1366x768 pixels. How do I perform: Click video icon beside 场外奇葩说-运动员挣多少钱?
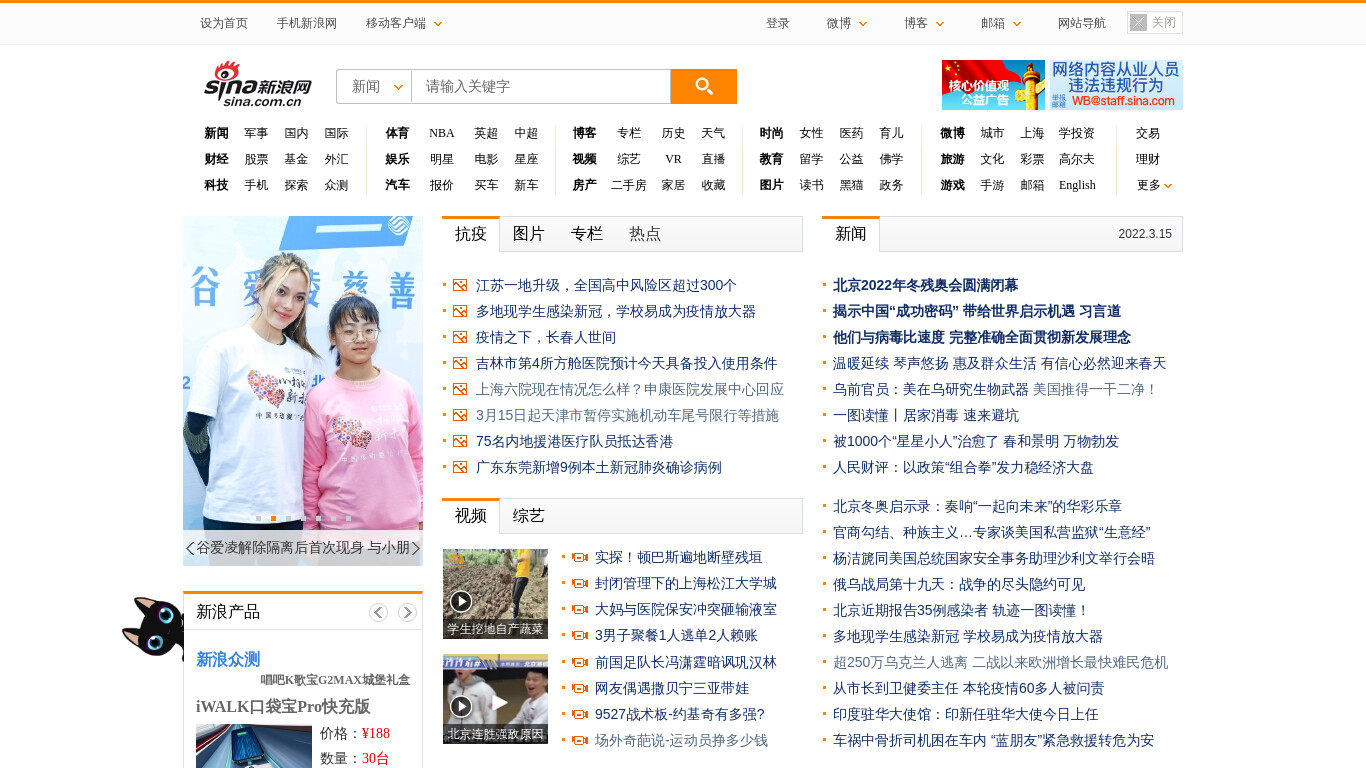click(x=579, y=741)
